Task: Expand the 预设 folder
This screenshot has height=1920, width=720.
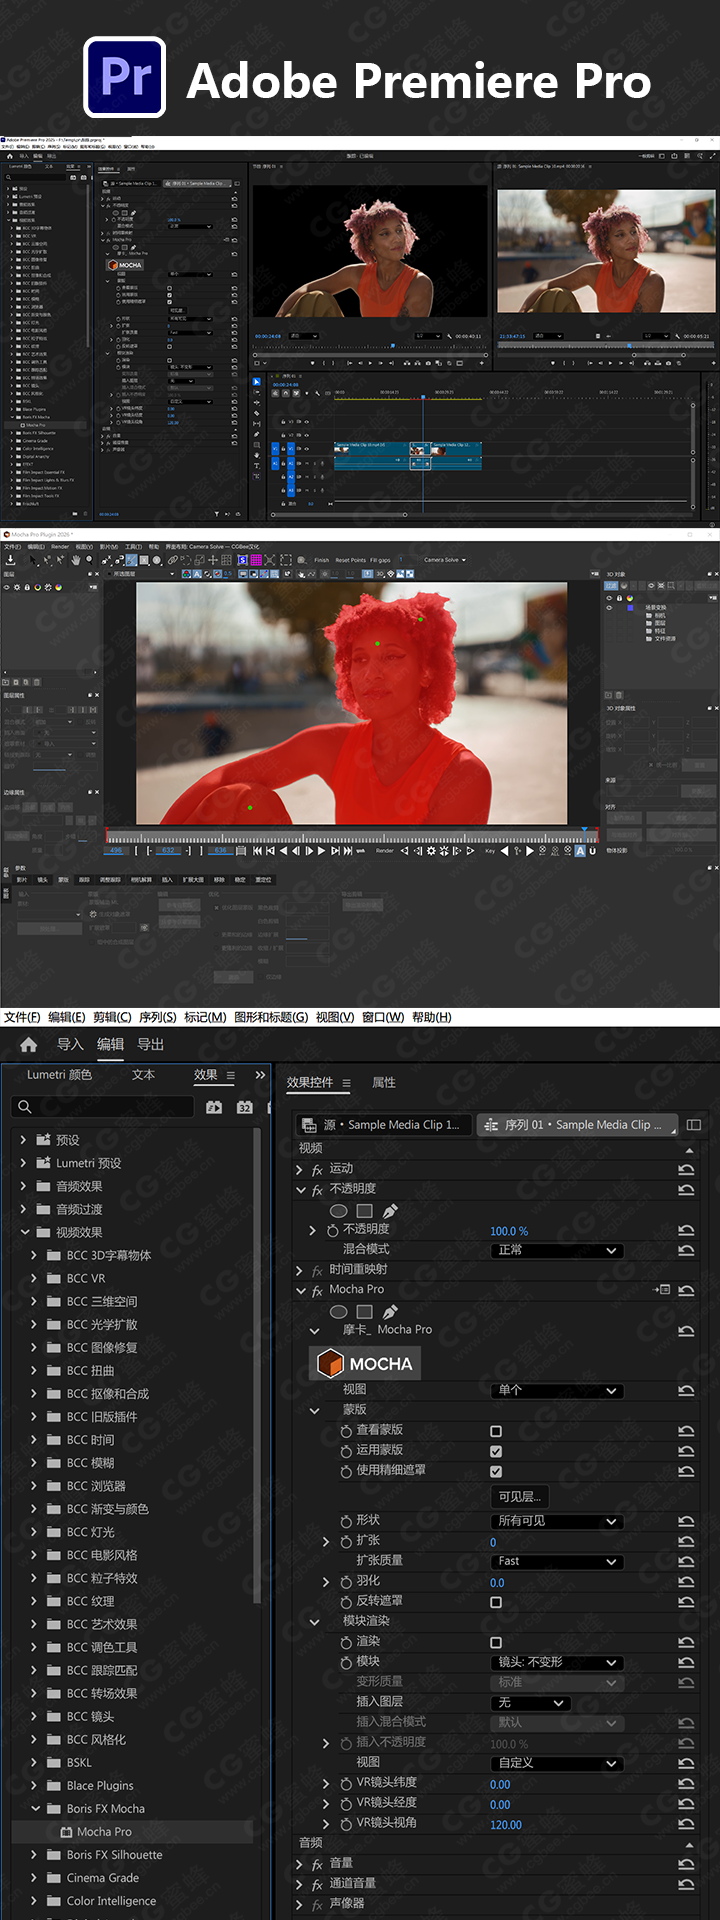Action: 24,1140
